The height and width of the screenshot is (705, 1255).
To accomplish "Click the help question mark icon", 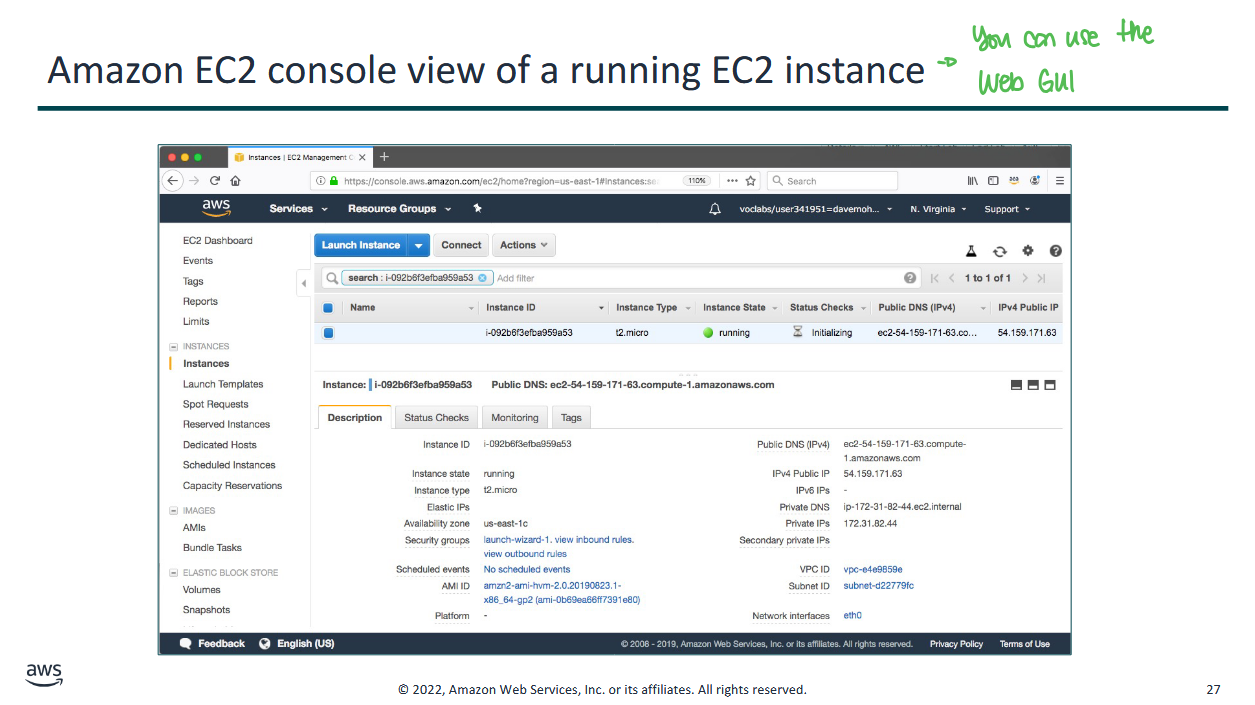I will [1055, 252].
